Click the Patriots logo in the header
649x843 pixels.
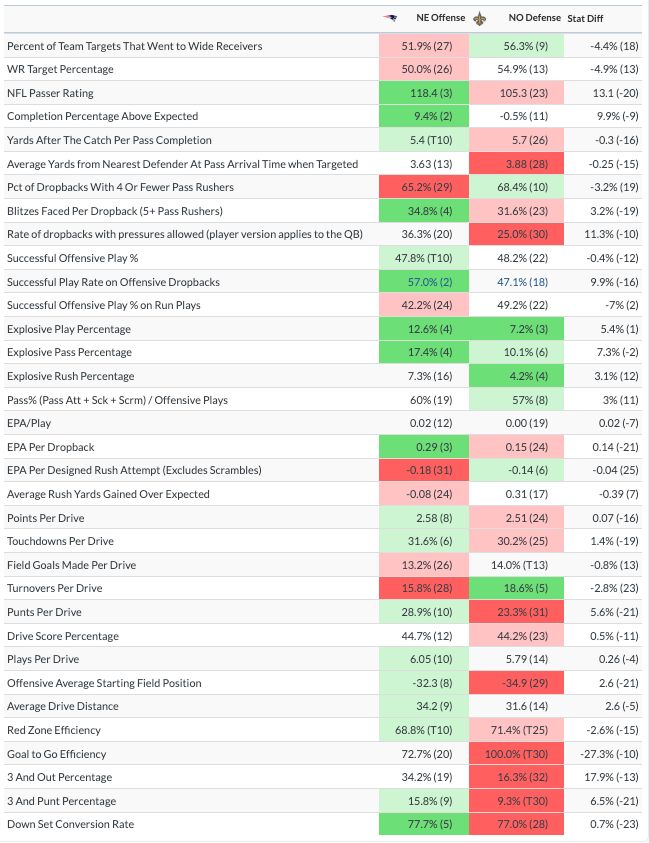(391, 18)
